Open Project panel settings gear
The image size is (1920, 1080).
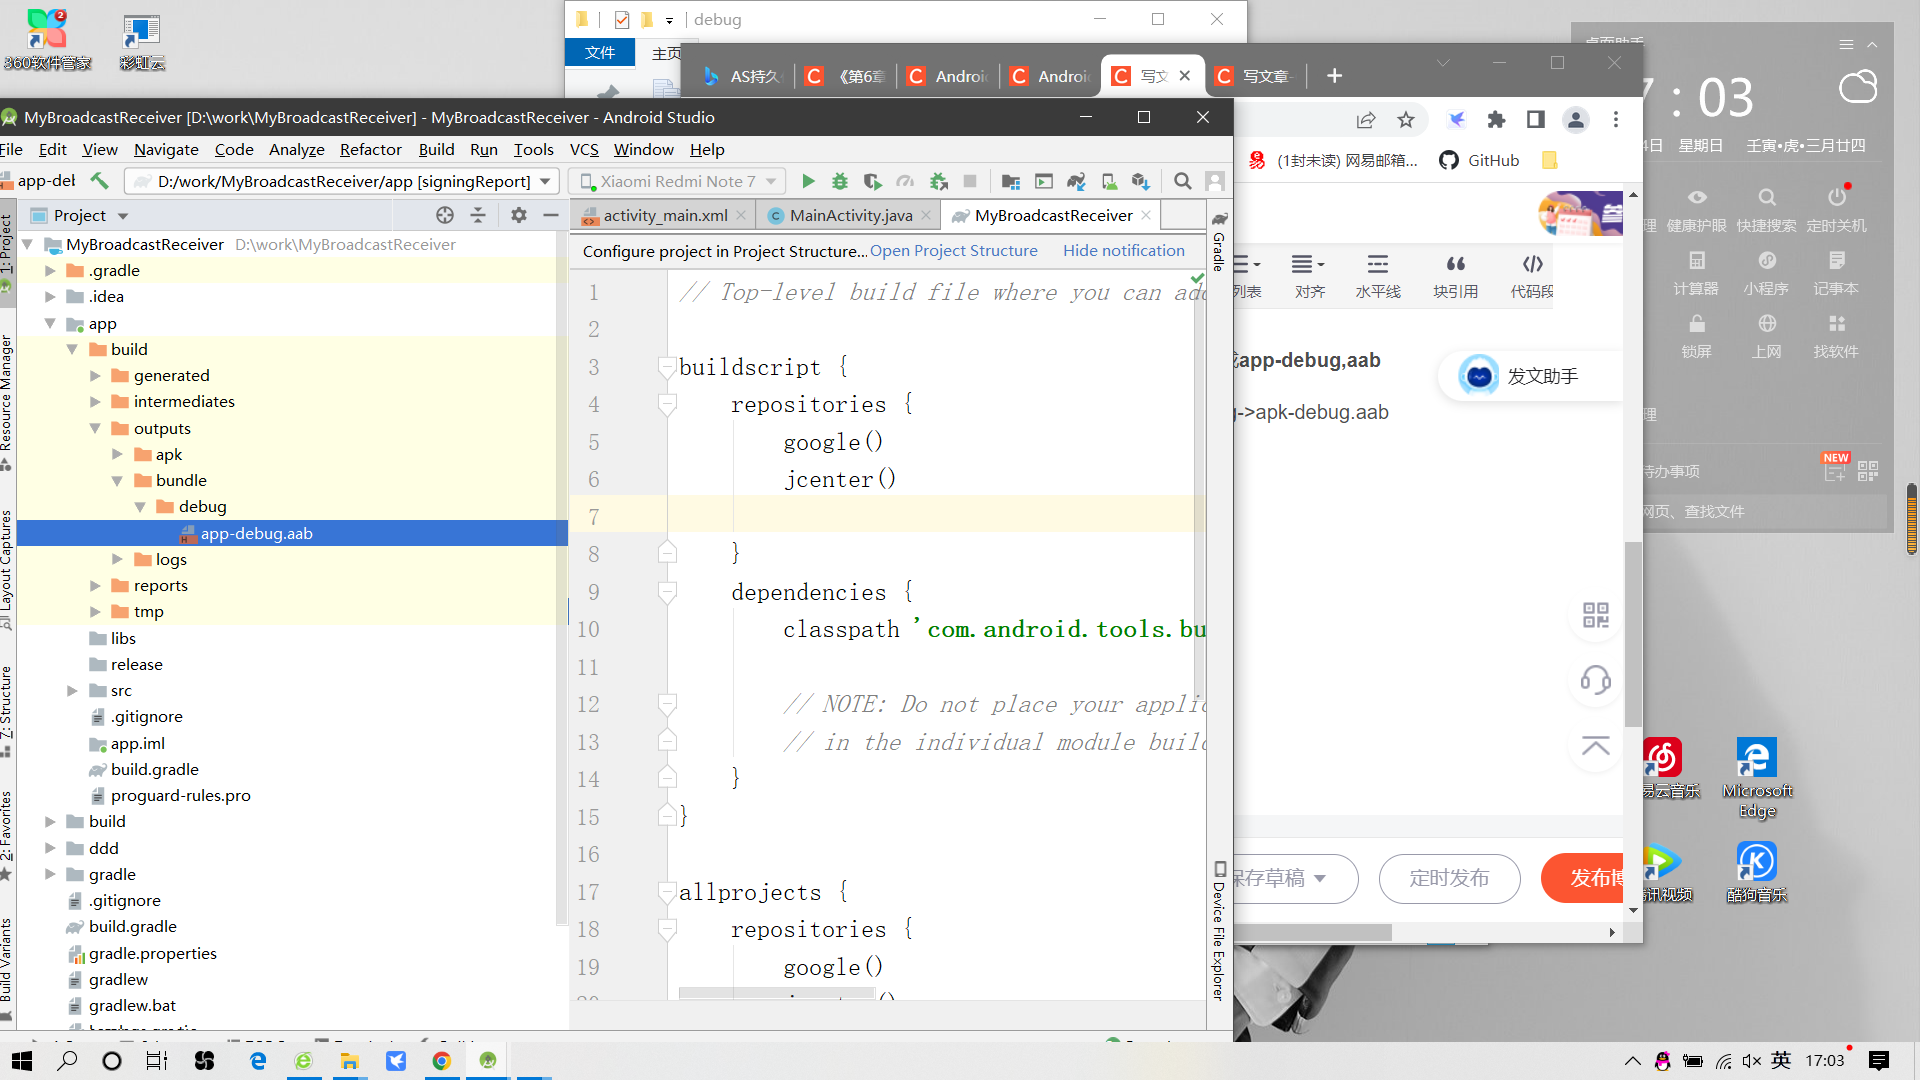pyautogui.click(x=519, y=215)
